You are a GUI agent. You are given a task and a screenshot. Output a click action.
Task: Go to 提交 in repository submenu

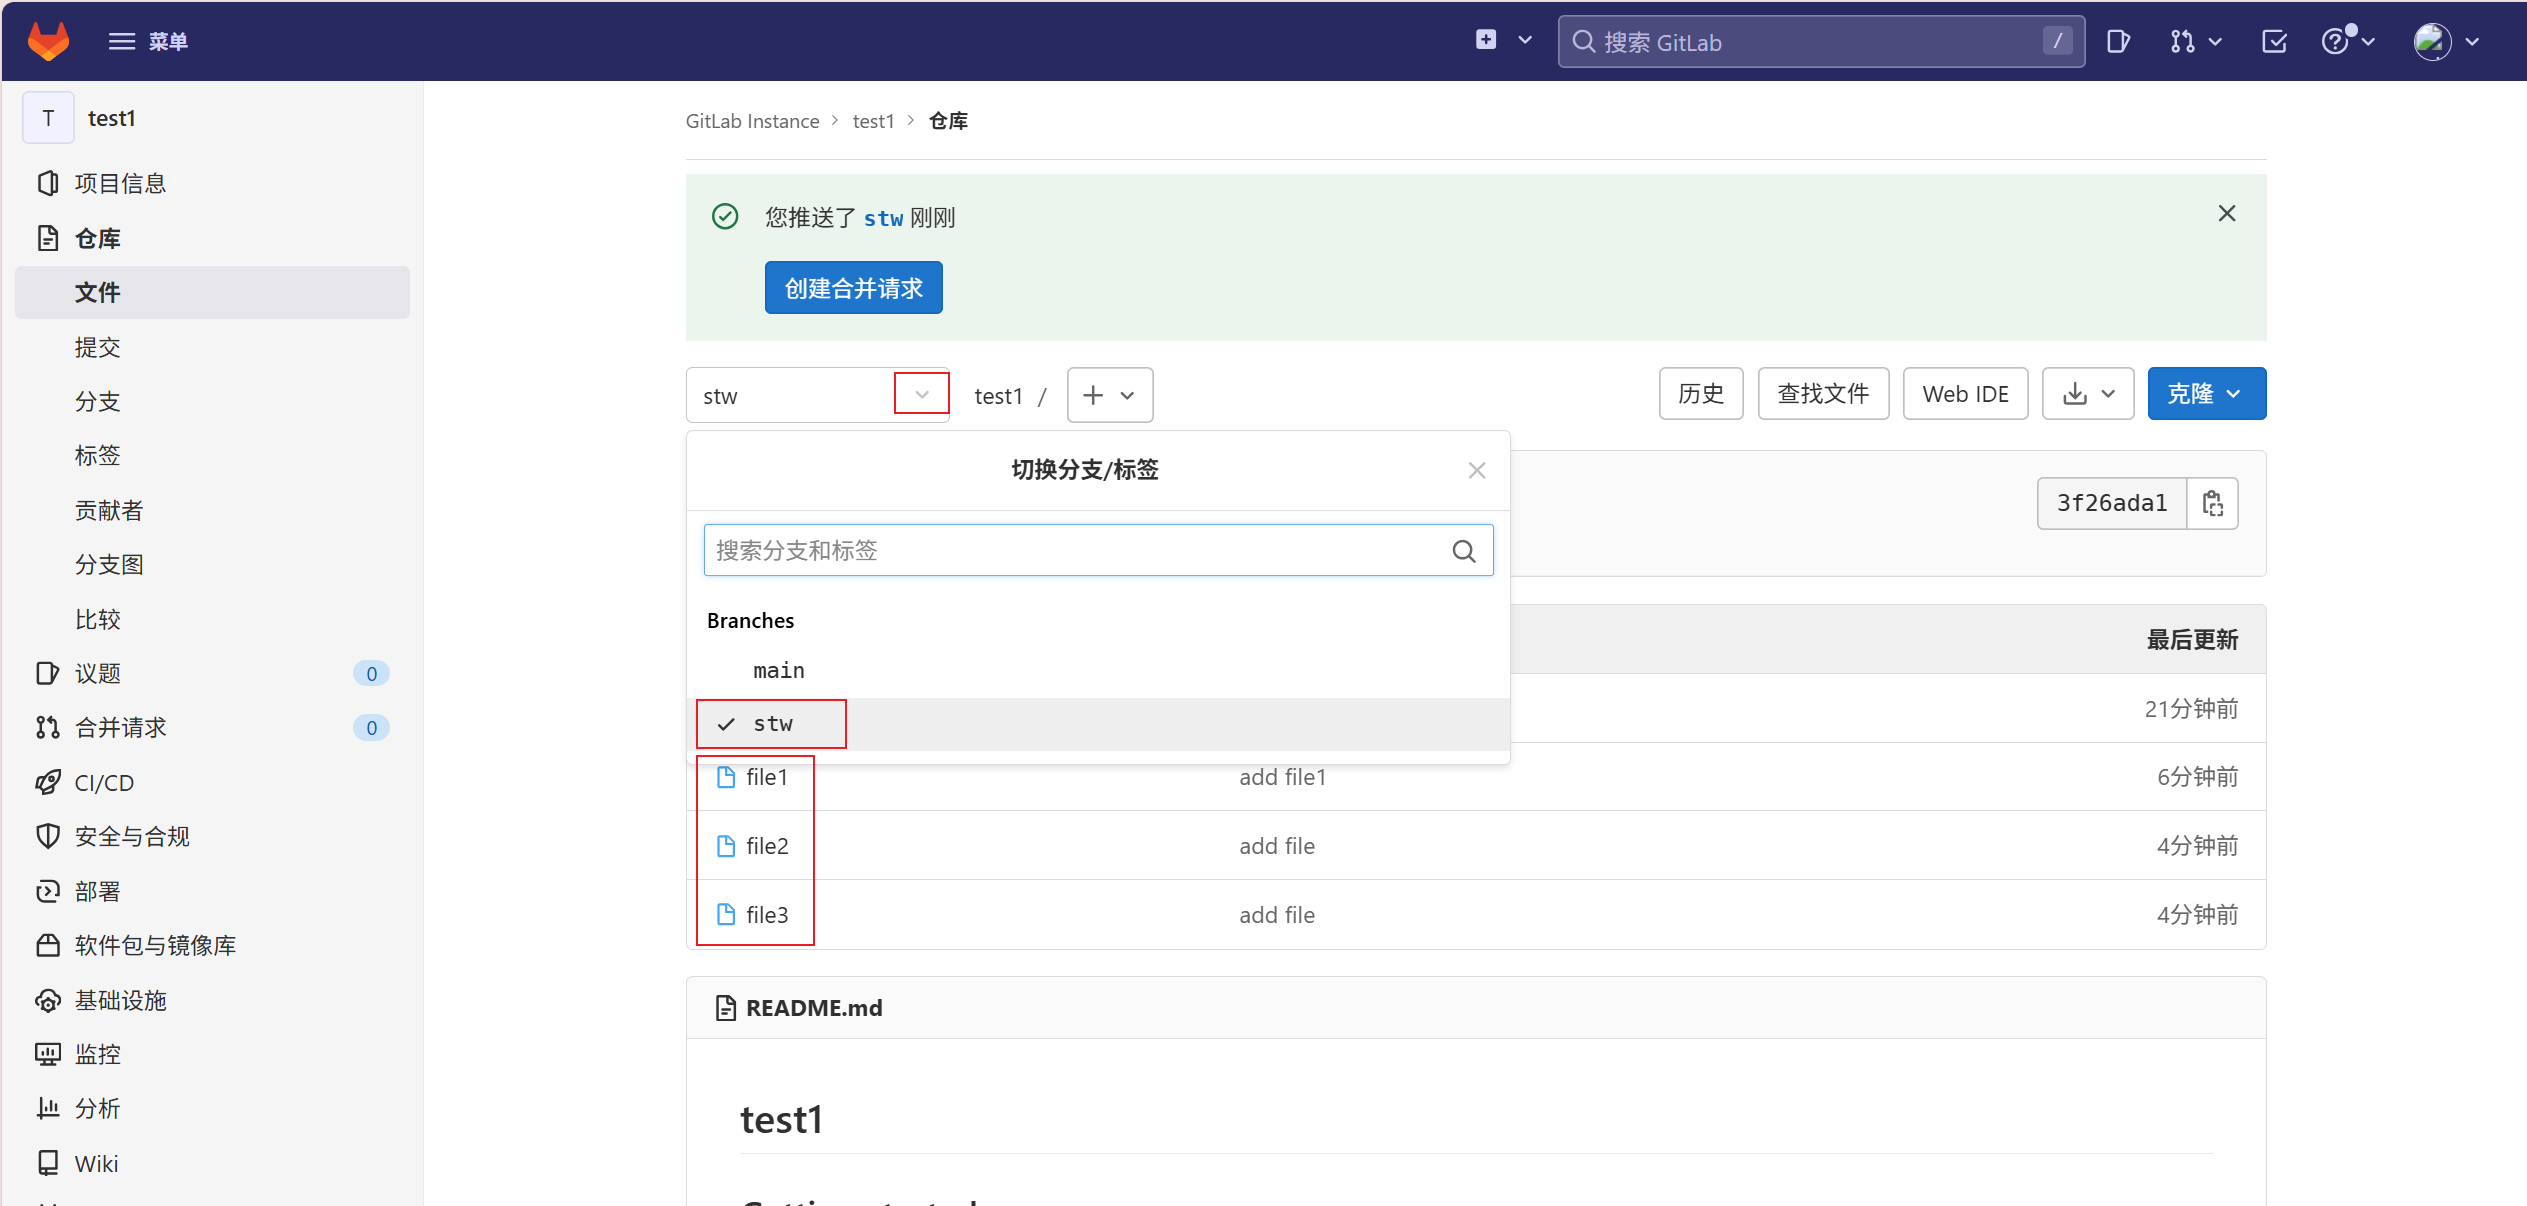(97, 347)
